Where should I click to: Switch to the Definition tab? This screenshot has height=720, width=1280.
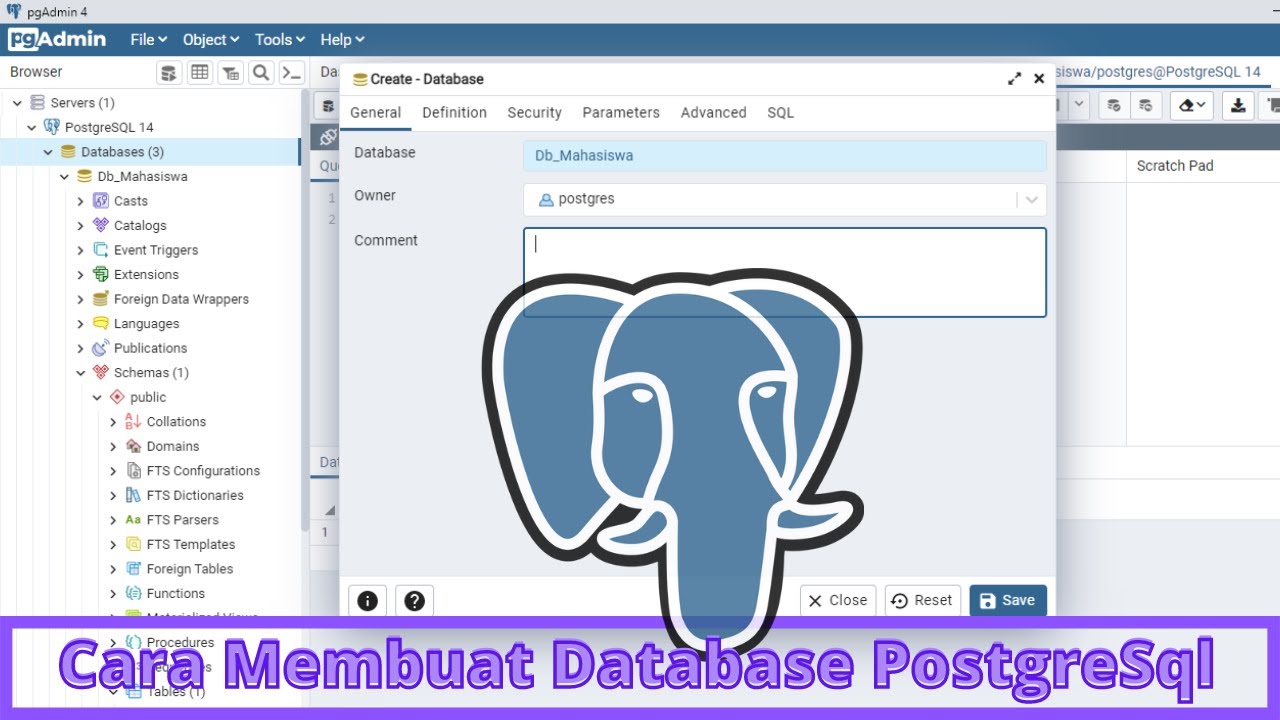pyautogui.click(x=454, y=113)
